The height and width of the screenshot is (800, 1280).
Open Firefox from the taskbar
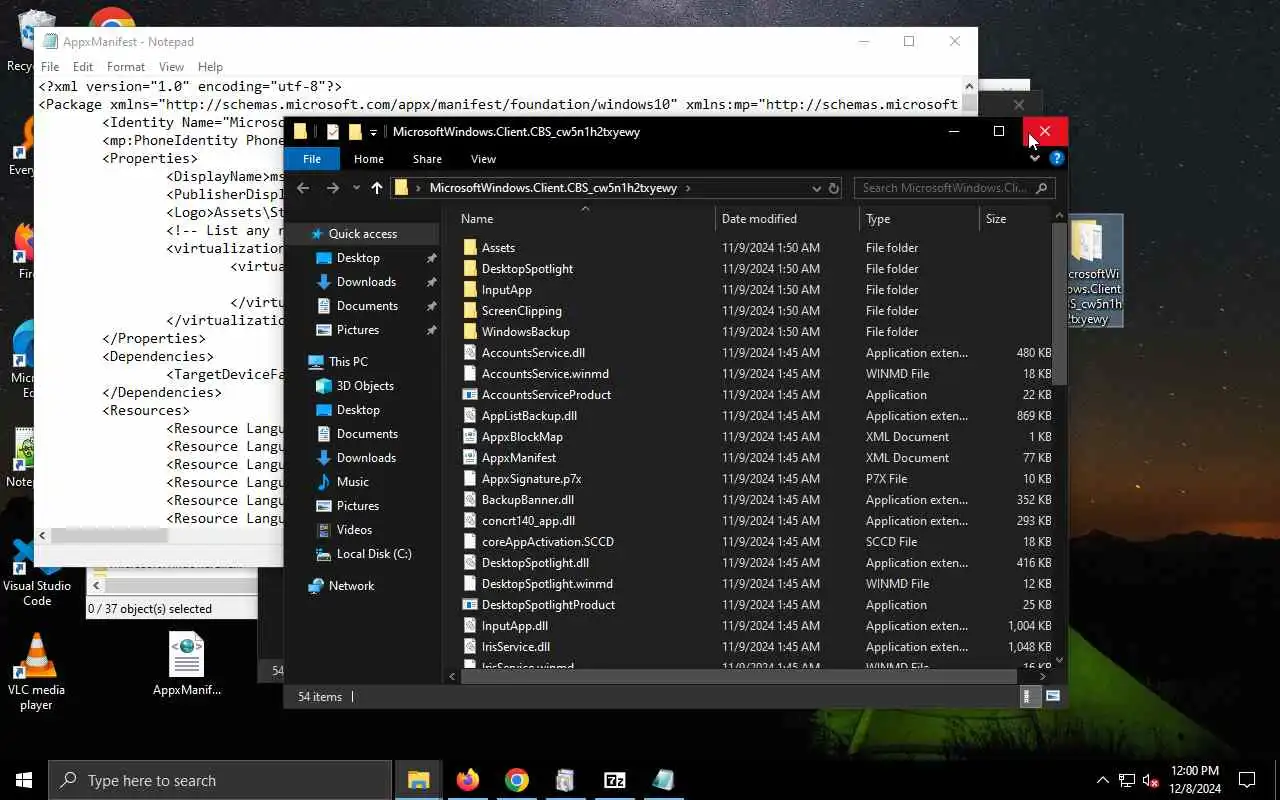pyautogui.click(x=467, y=780)
